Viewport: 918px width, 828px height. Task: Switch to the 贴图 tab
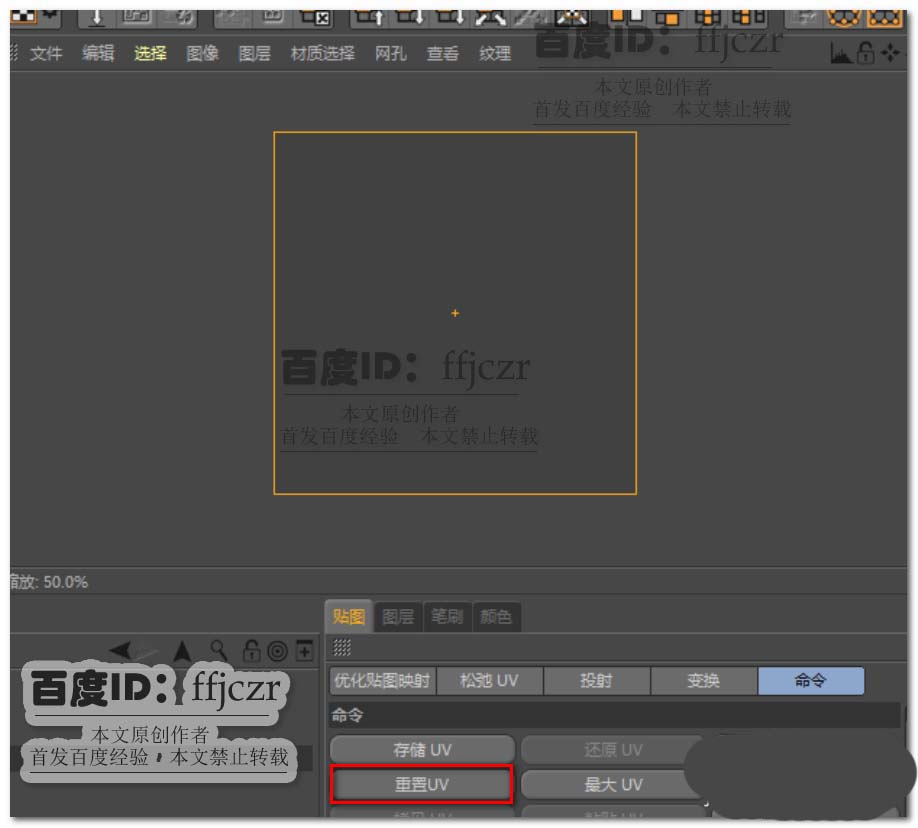pos(348,616)
